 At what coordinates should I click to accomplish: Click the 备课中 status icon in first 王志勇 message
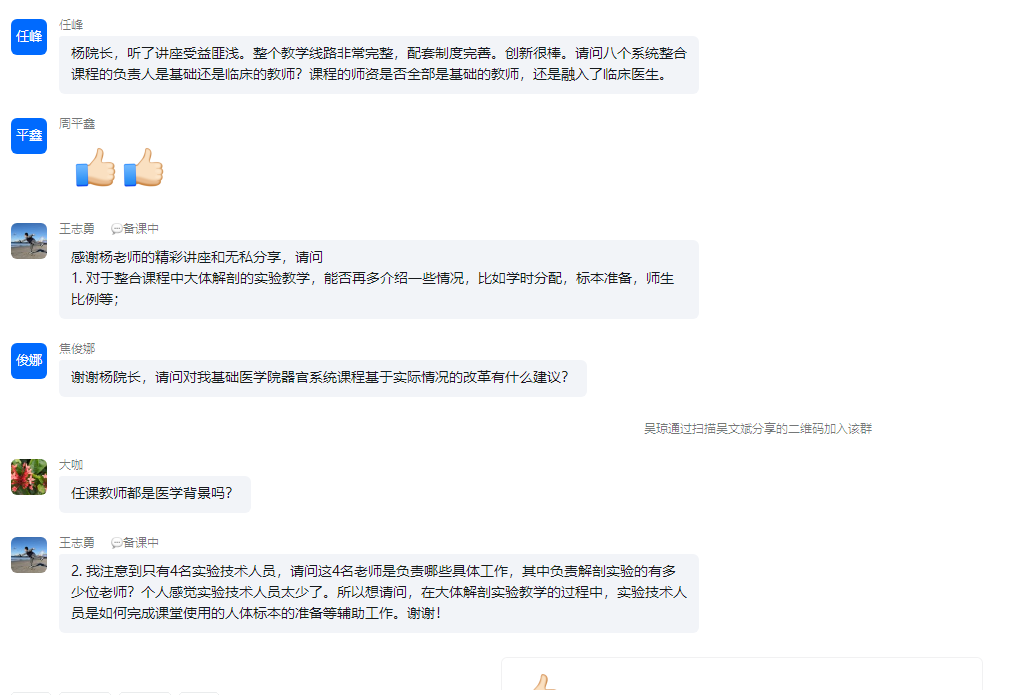(x=116, y=229)
